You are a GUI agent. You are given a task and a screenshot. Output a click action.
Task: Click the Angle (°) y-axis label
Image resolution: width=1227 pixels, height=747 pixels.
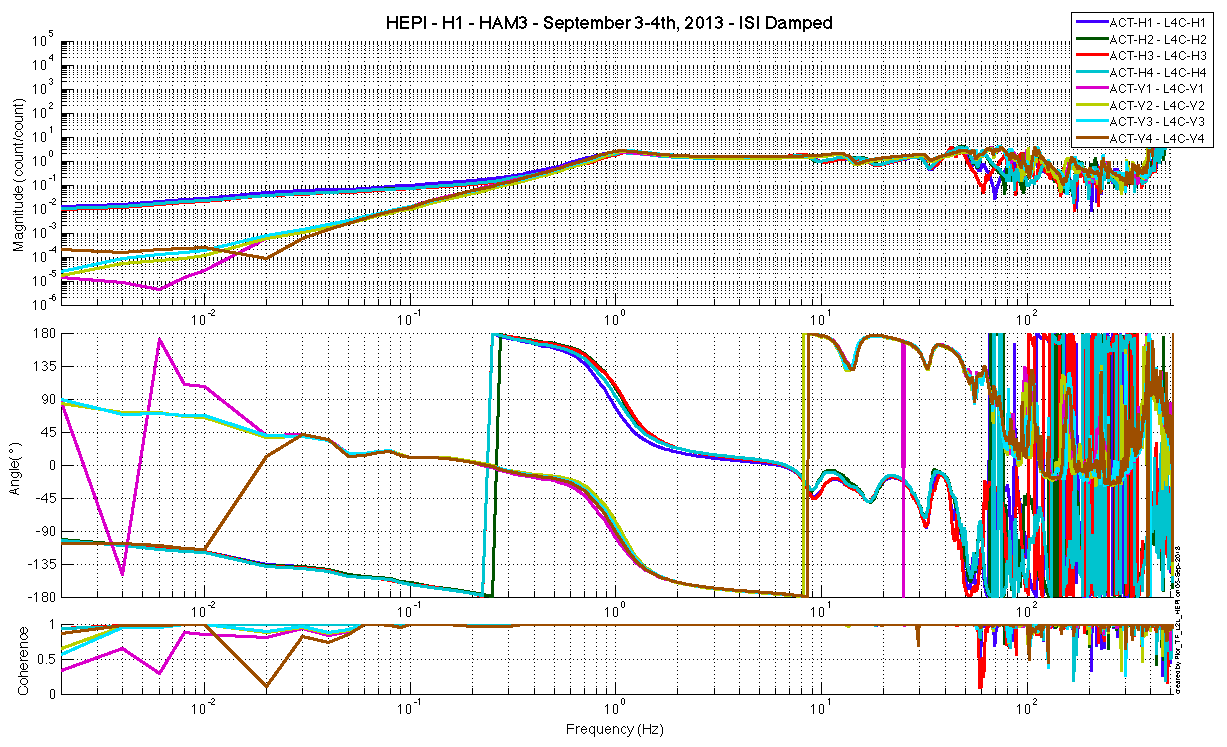[x=19, y=466]
